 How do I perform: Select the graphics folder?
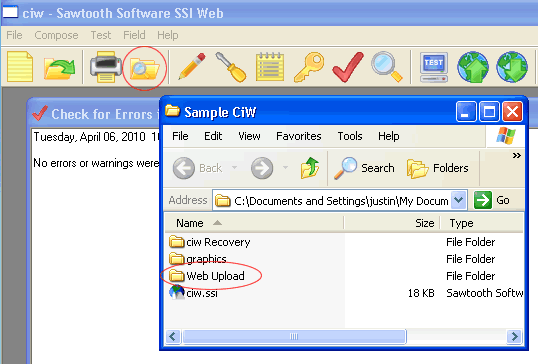point(198,259)
